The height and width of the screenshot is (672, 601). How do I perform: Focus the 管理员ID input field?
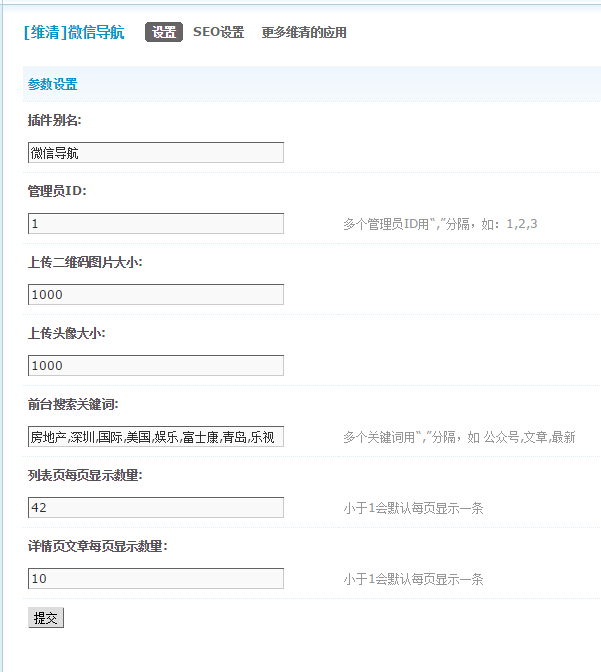coord(156,223)
